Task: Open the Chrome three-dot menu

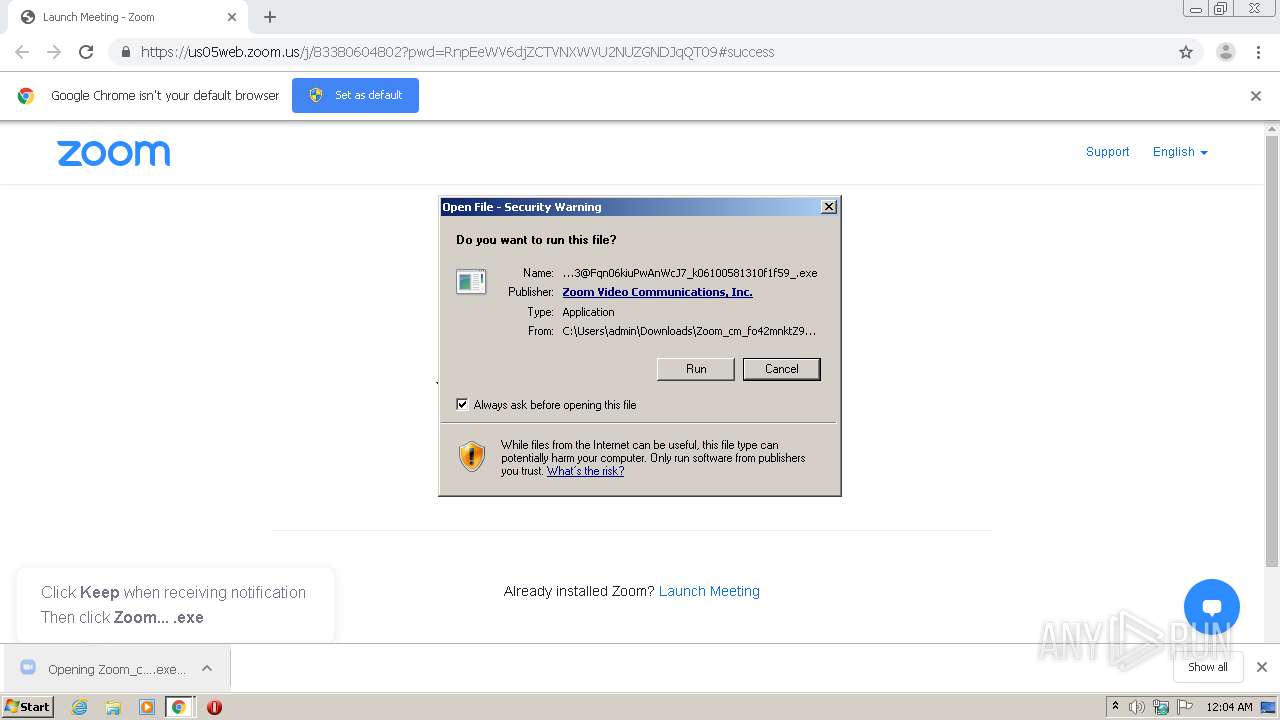Action: (1258, 52)
